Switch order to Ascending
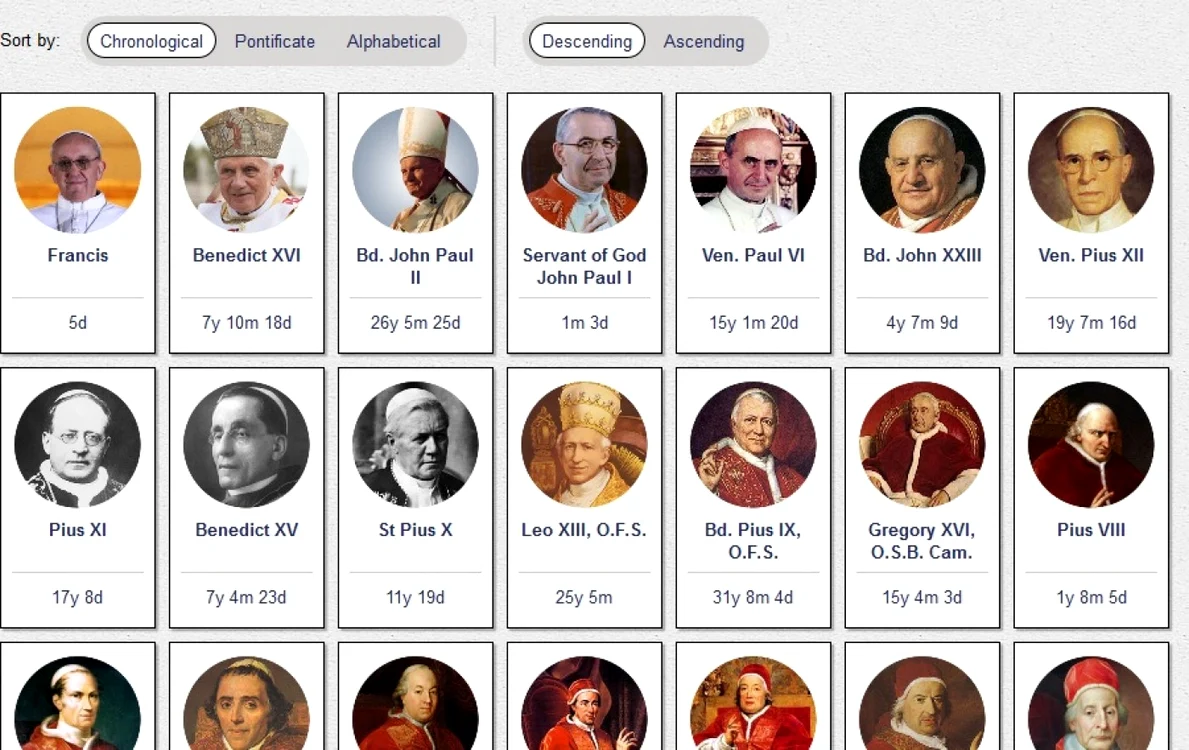The width and height of the screenshot is (1189, 750). (x=704, y=41)
